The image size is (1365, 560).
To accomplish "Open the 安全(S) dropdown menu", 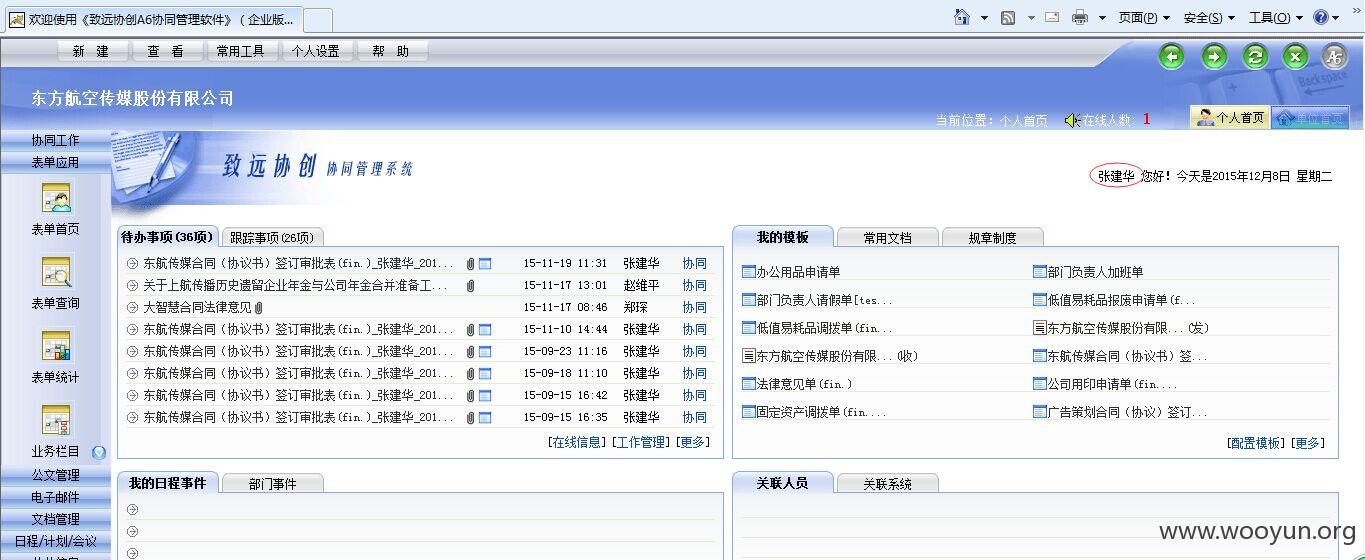I will 1209,18.
